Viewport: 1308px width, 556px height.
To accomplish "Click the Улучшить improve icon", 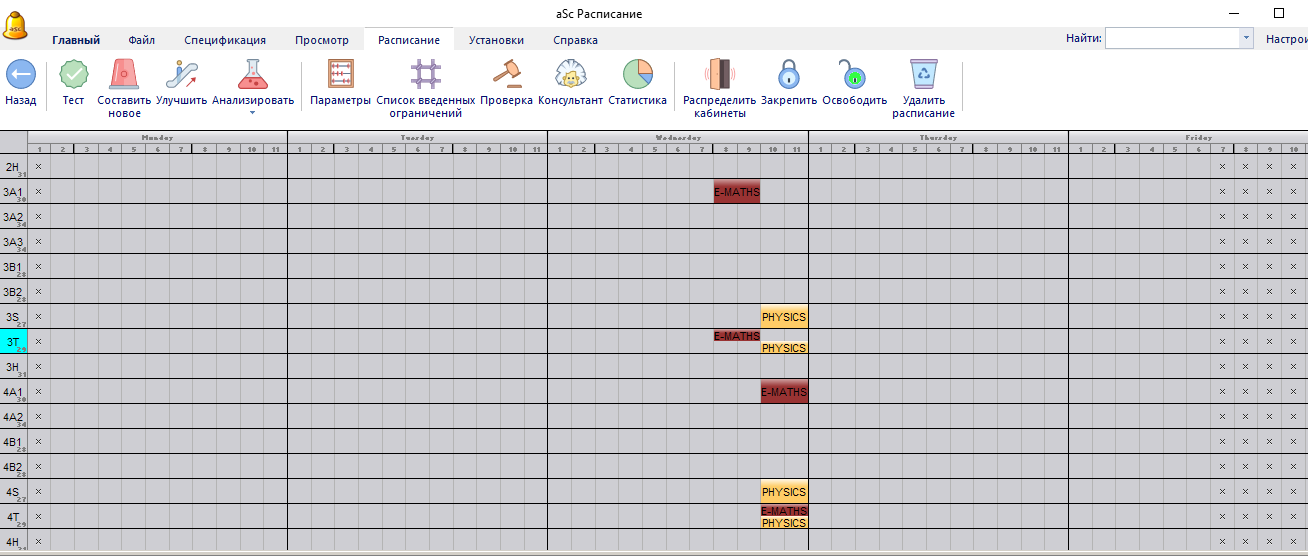I will coord(181,75).
